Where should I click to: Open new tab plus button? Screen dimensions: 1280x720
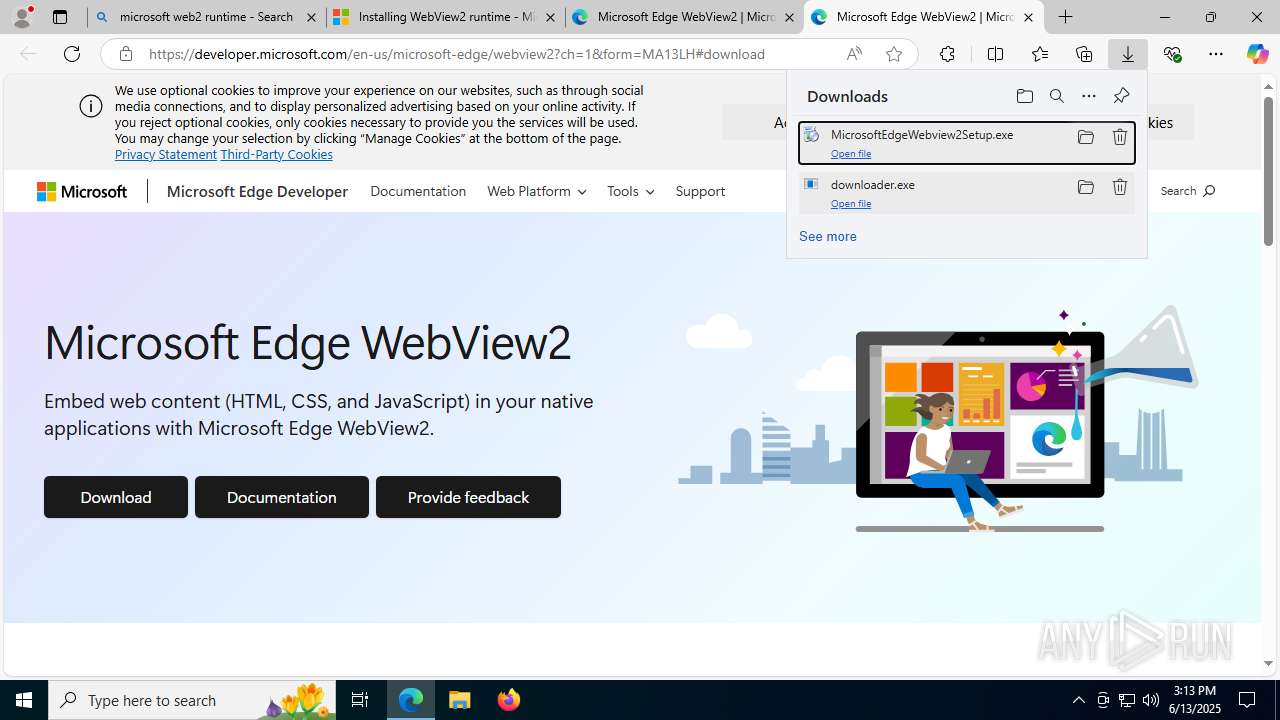point(1066,17)
